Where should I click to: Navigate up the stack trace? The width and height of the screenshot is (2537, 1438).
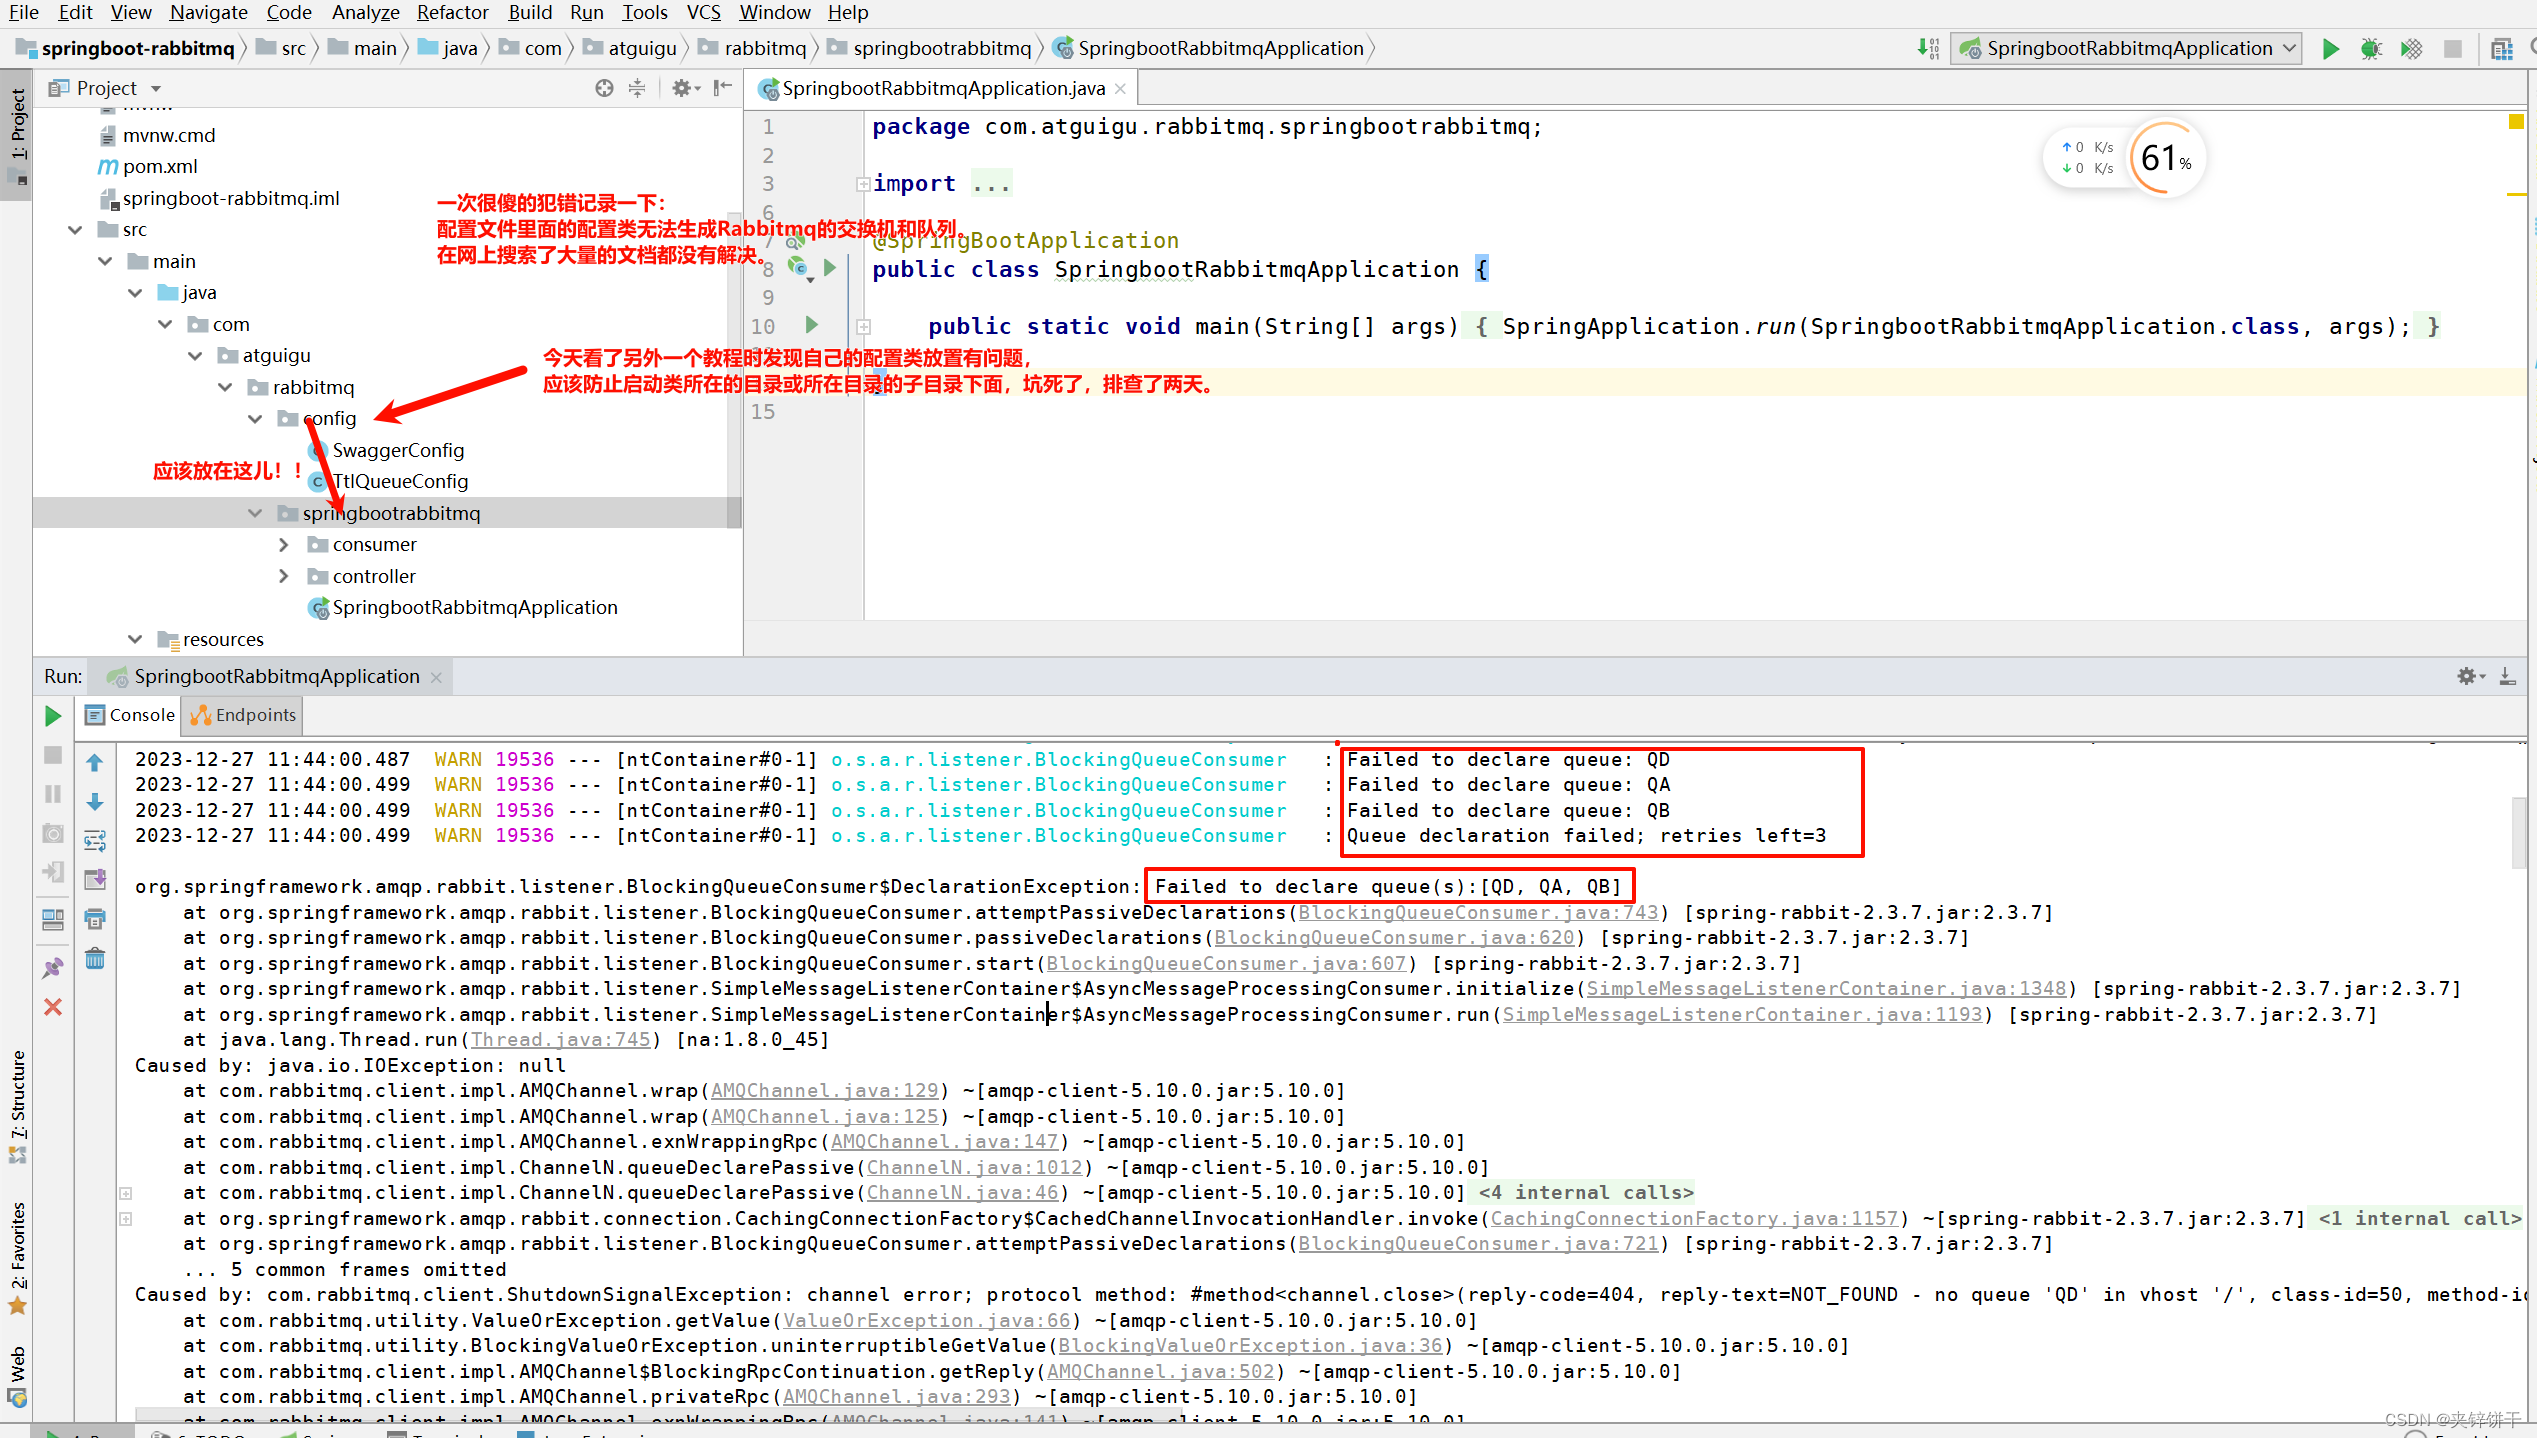point(95,761)
